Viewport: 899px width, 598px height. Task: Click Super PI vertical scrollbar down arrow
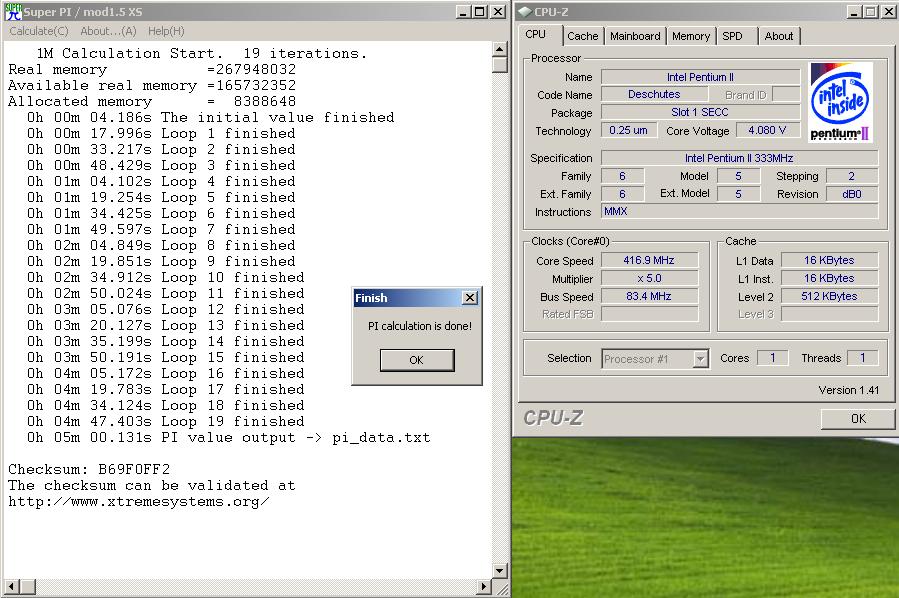pos(499,570)
